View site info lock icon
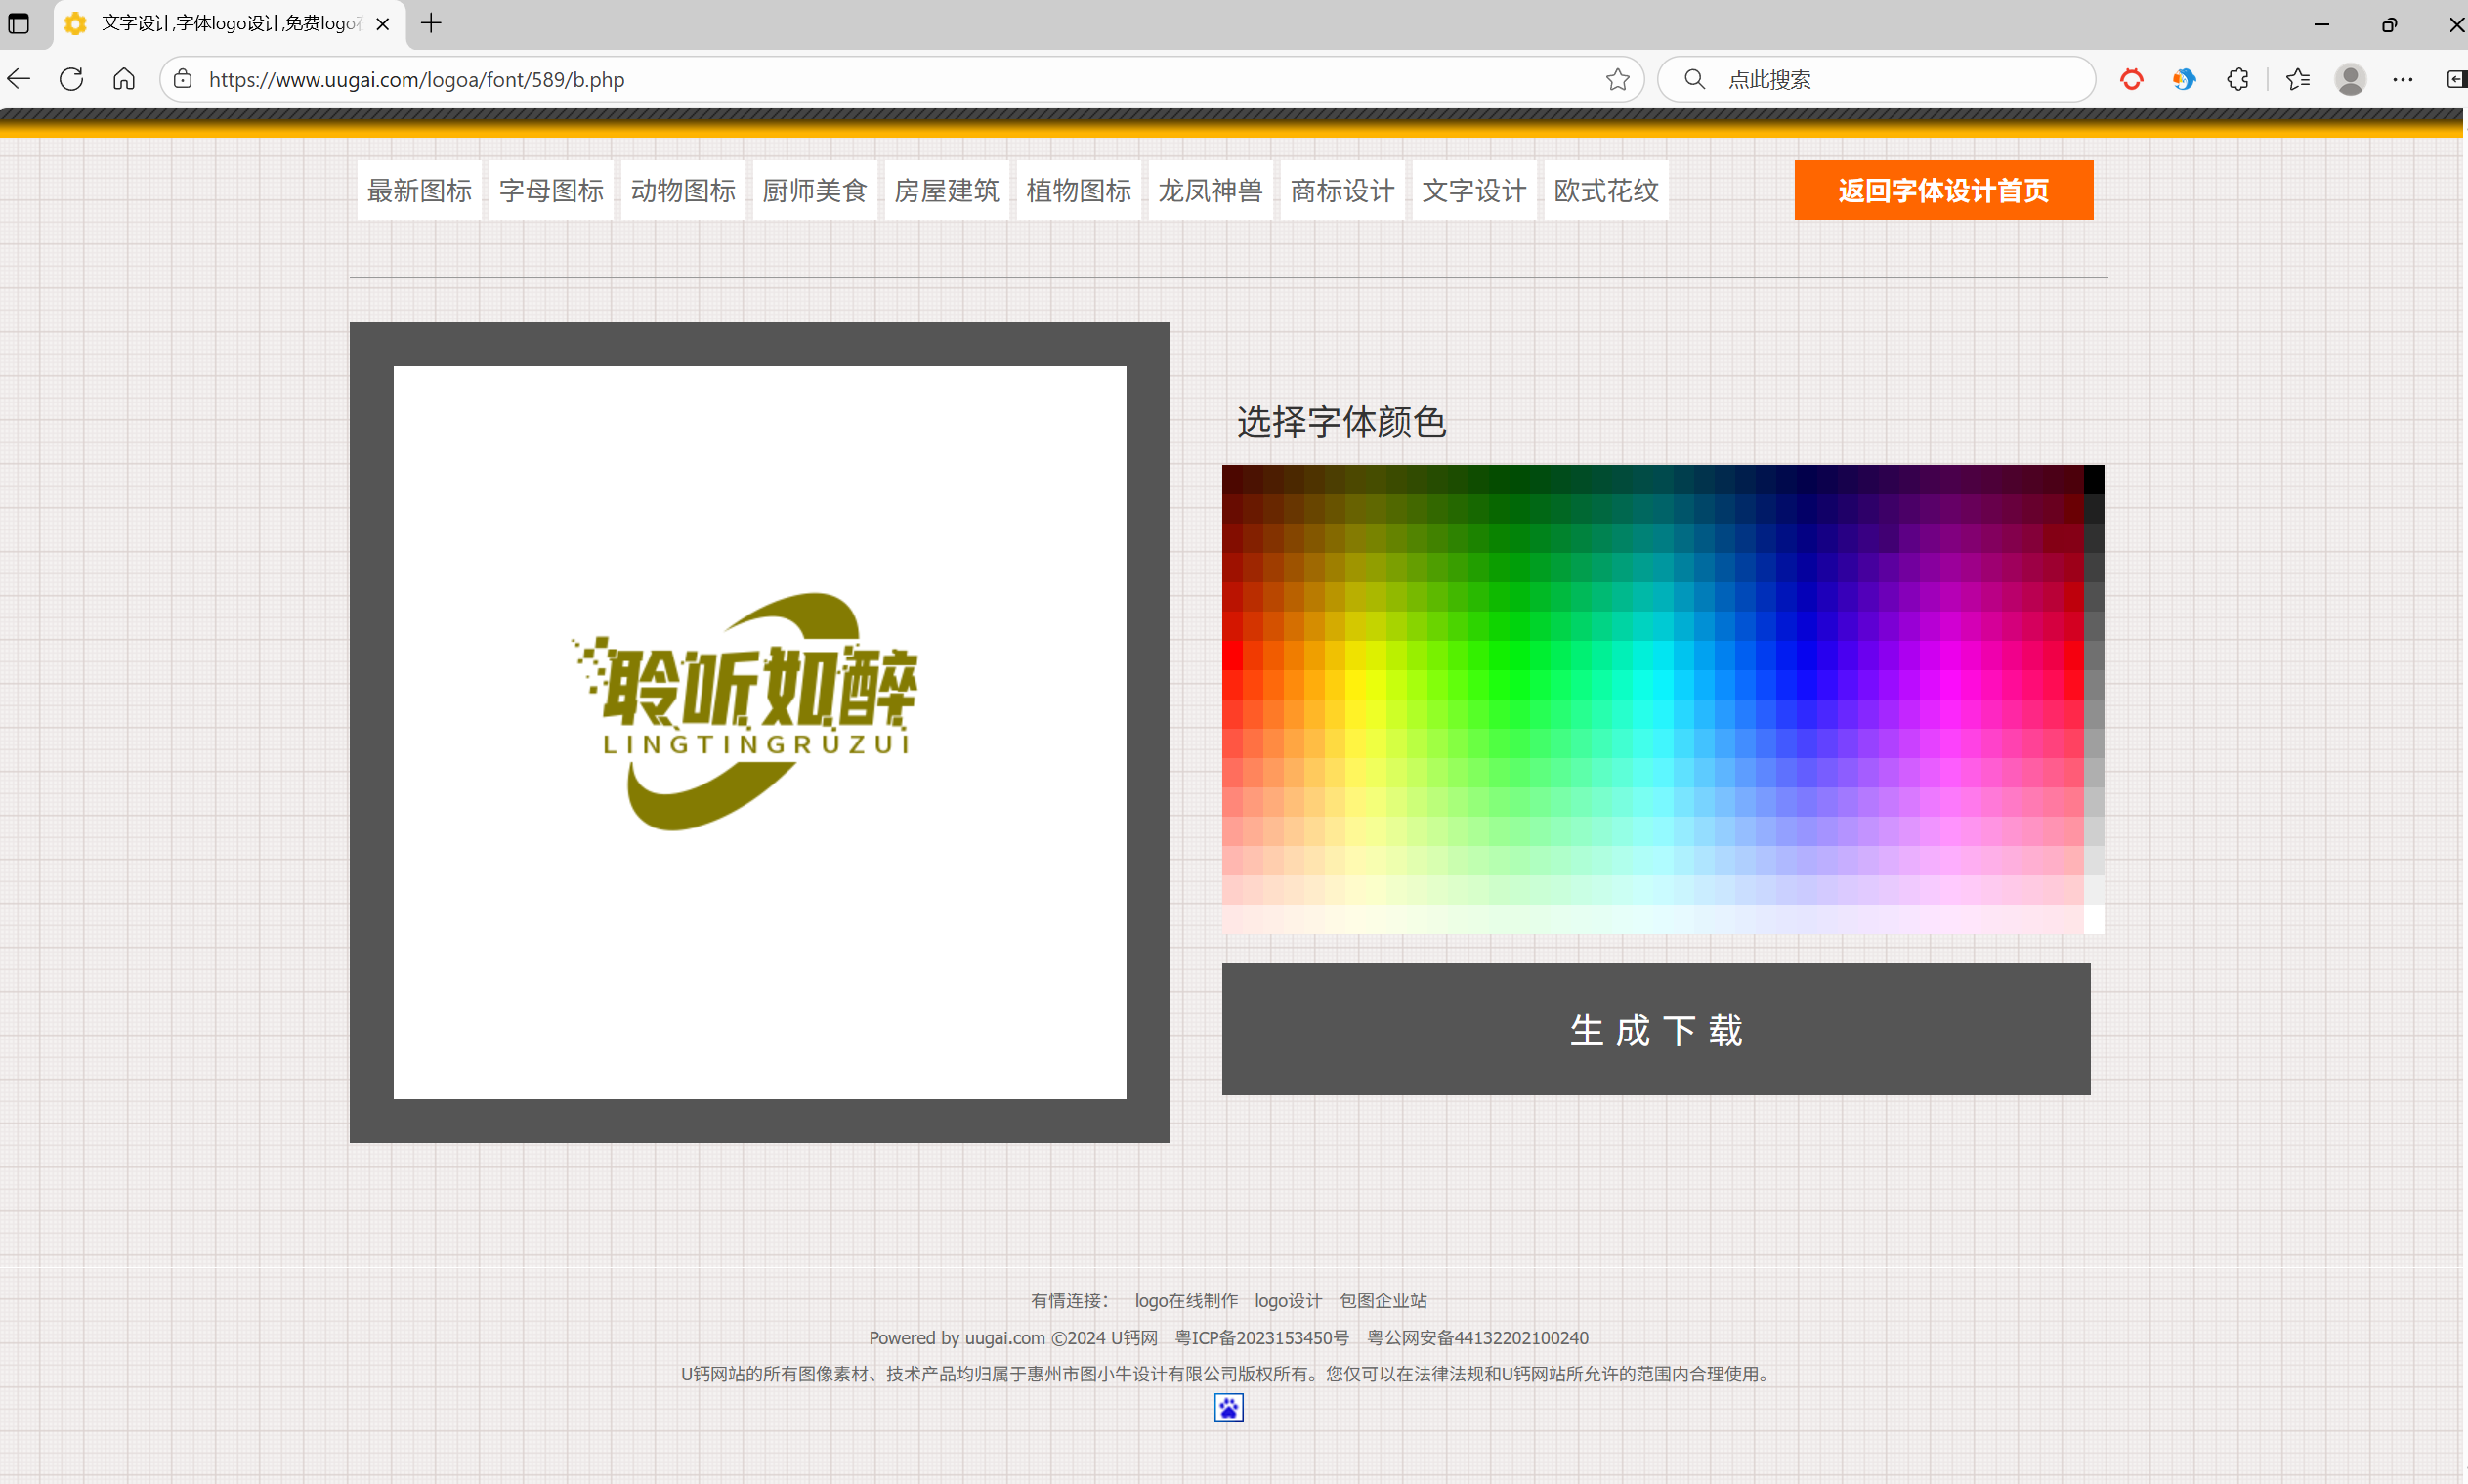 tap(183, 79)
